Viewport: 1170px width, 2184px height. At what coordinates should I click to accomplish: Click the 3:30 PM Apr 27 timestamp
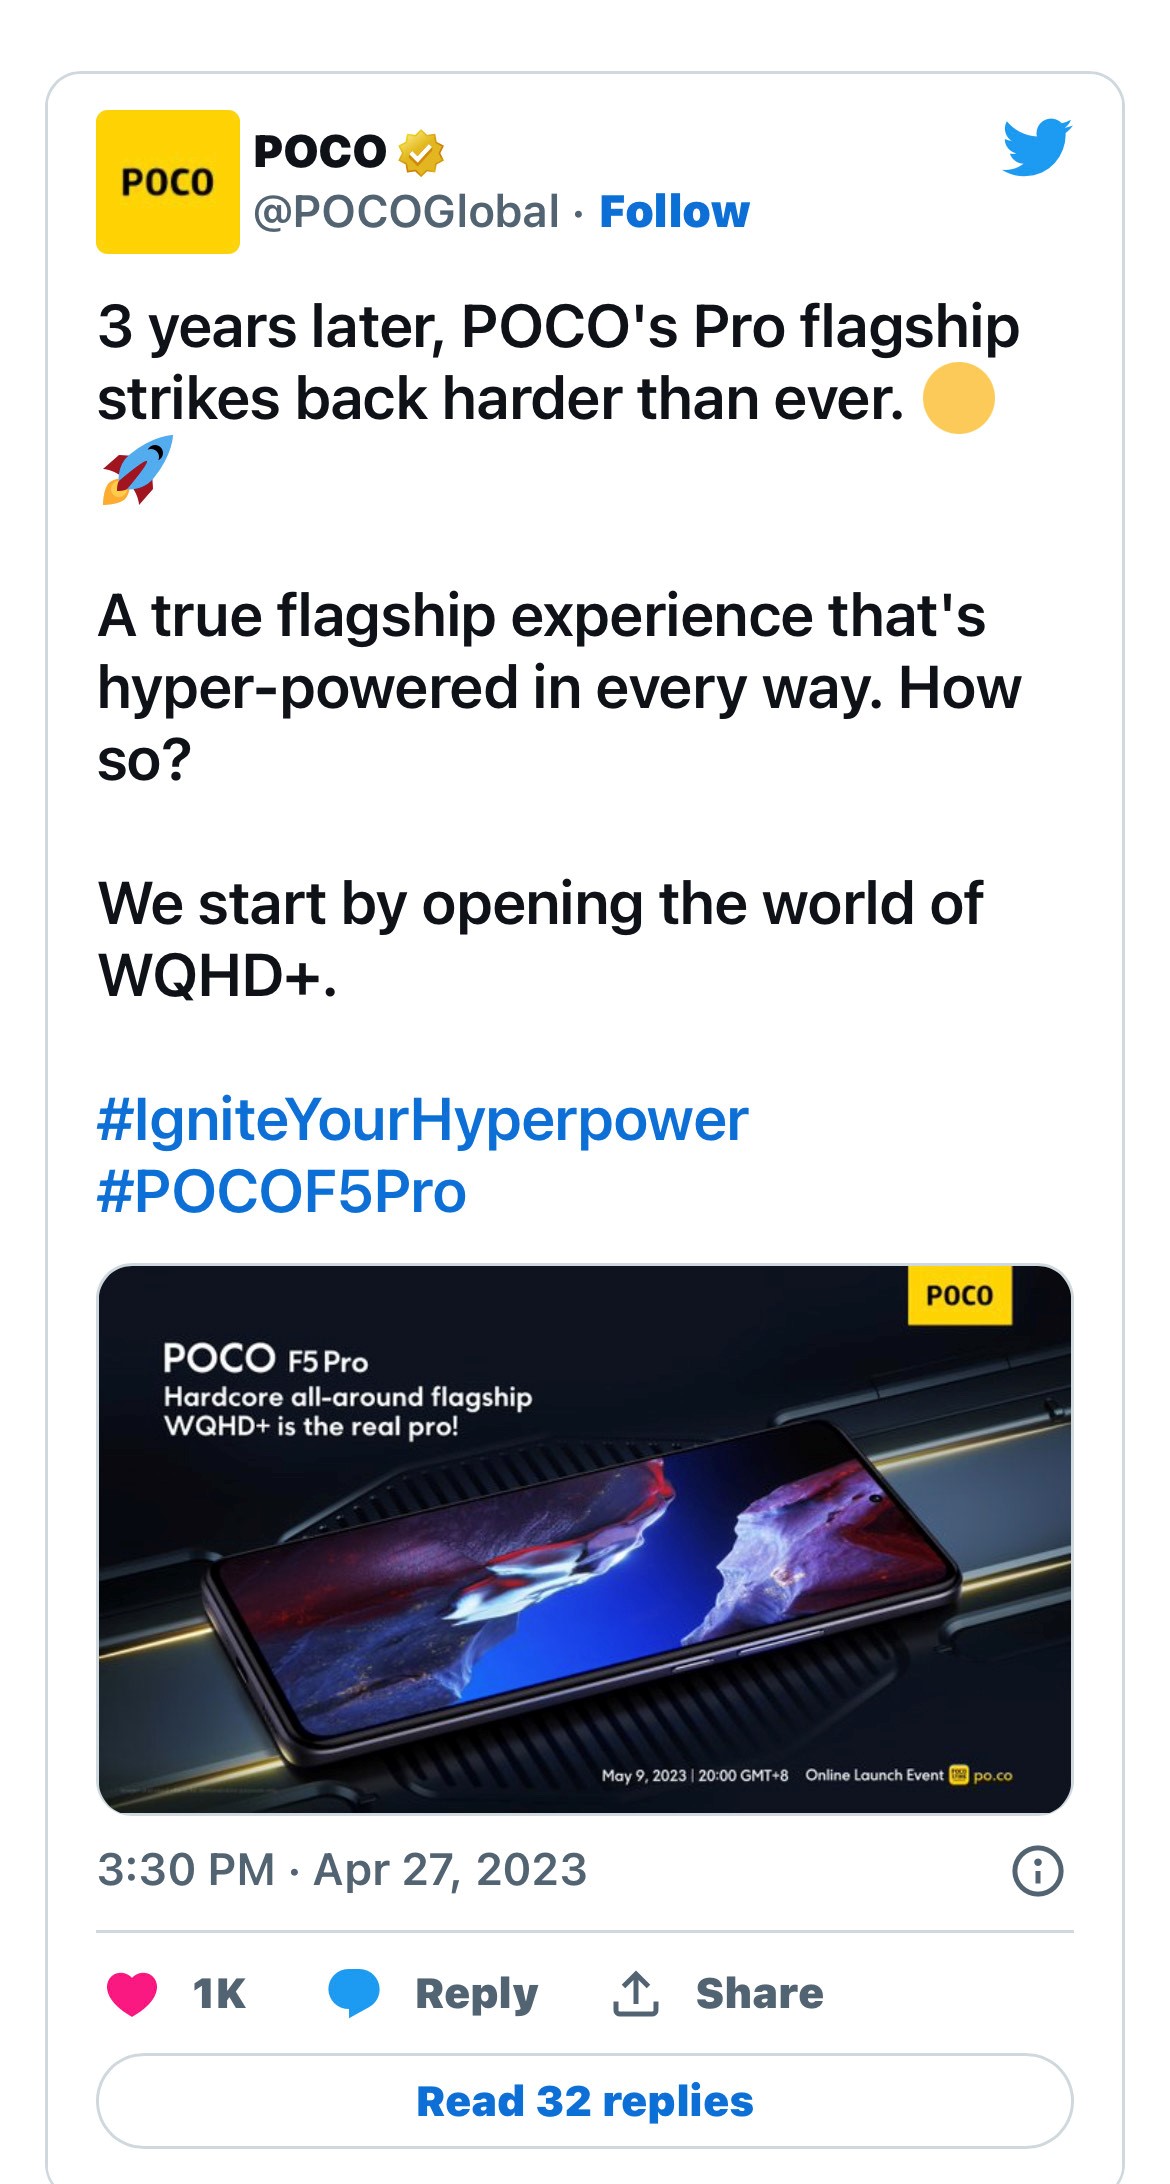(342, 1870)
